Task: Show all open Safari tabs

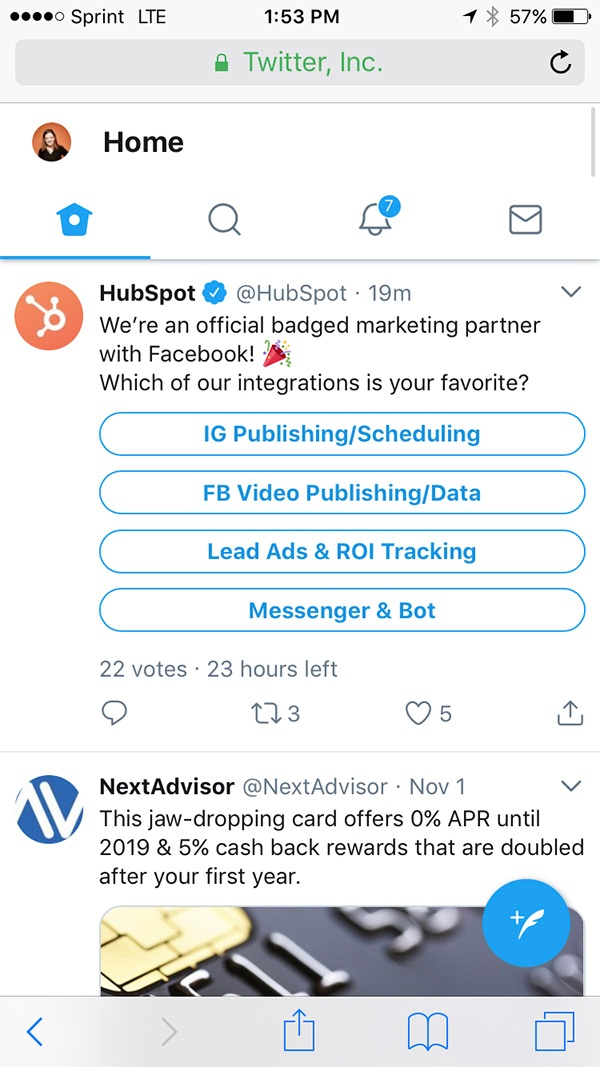Action: pos(555,1031)
